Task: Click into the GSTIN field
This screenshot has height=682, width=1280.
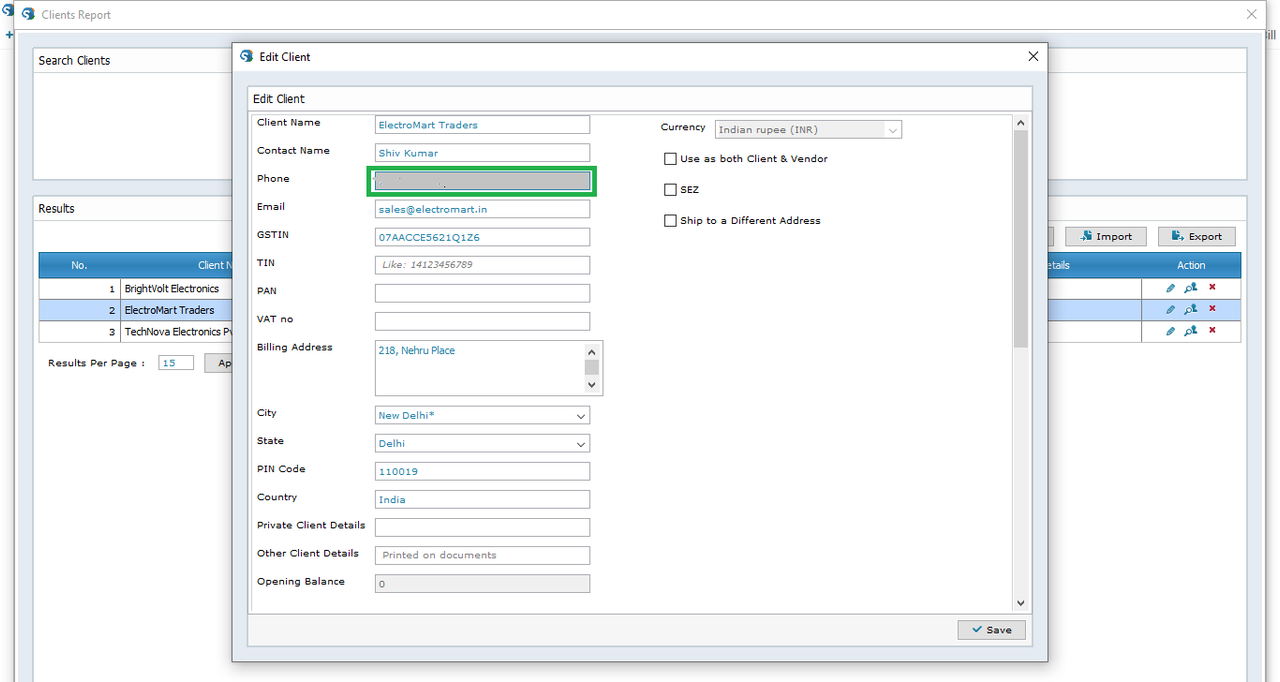Action: [482, 237]
